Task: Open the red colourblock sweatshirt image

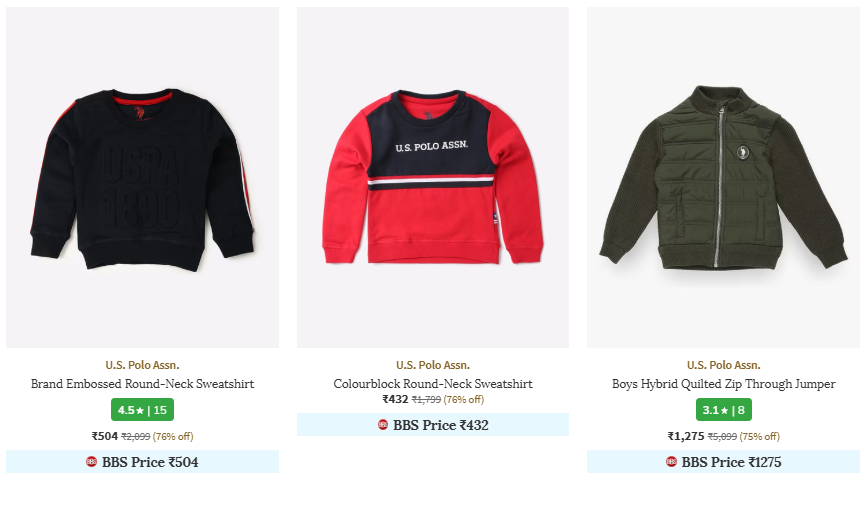Action: point(433,177)
